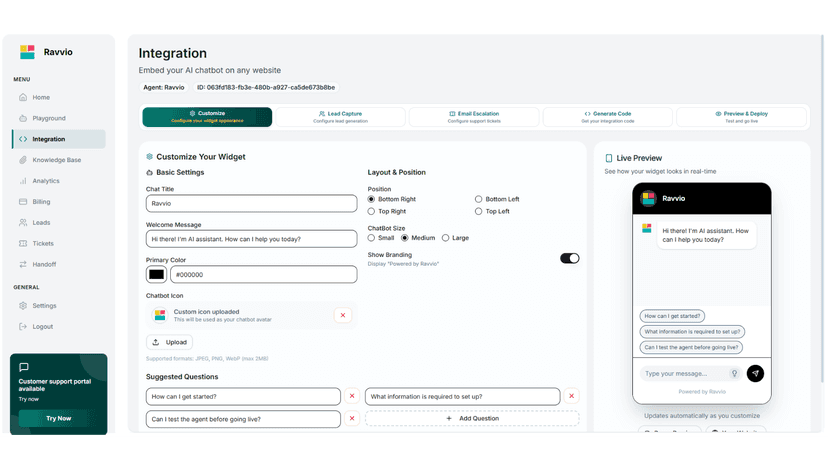
Task: Remove the uploaded custom chatbot icon
Action: [x=343, y=315]
